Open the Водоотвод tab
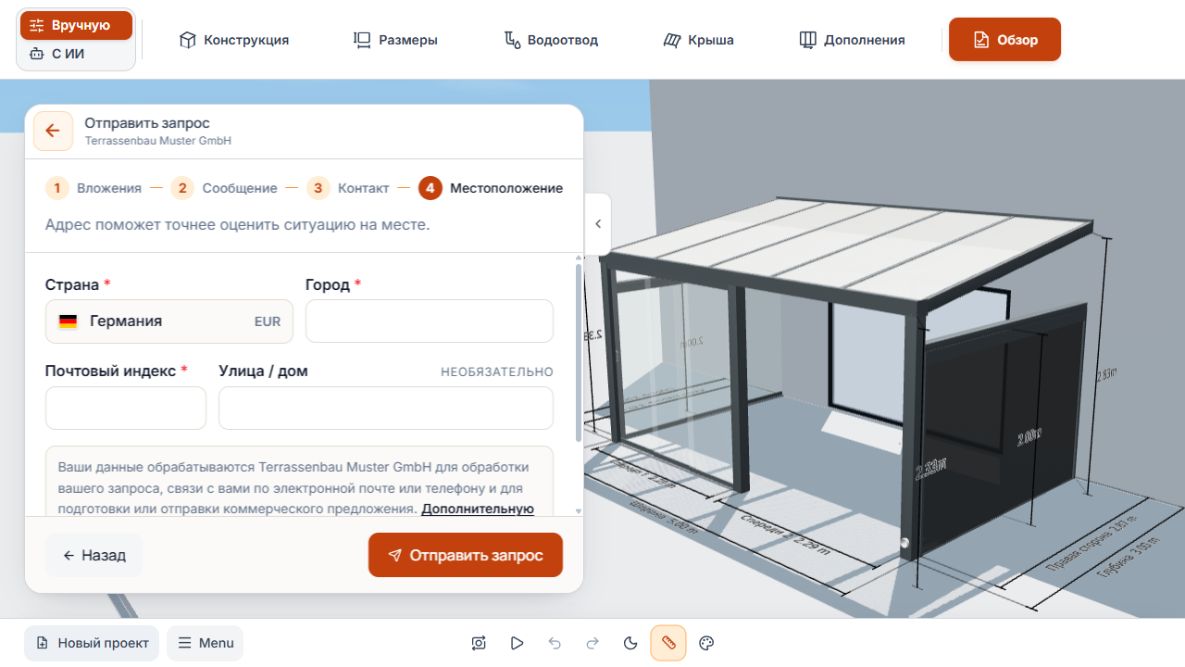This screenshot has width=1185, height=667. pos(551,40)
